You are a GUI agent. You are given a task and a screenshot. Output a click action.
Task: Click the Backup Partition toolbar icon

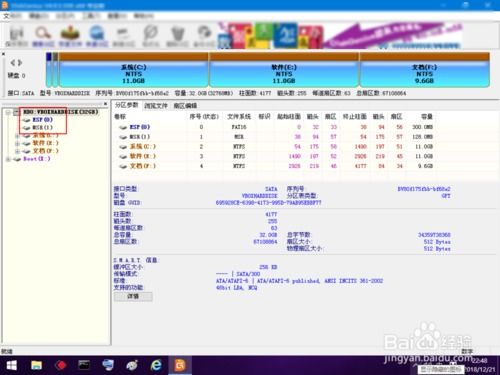204,36
